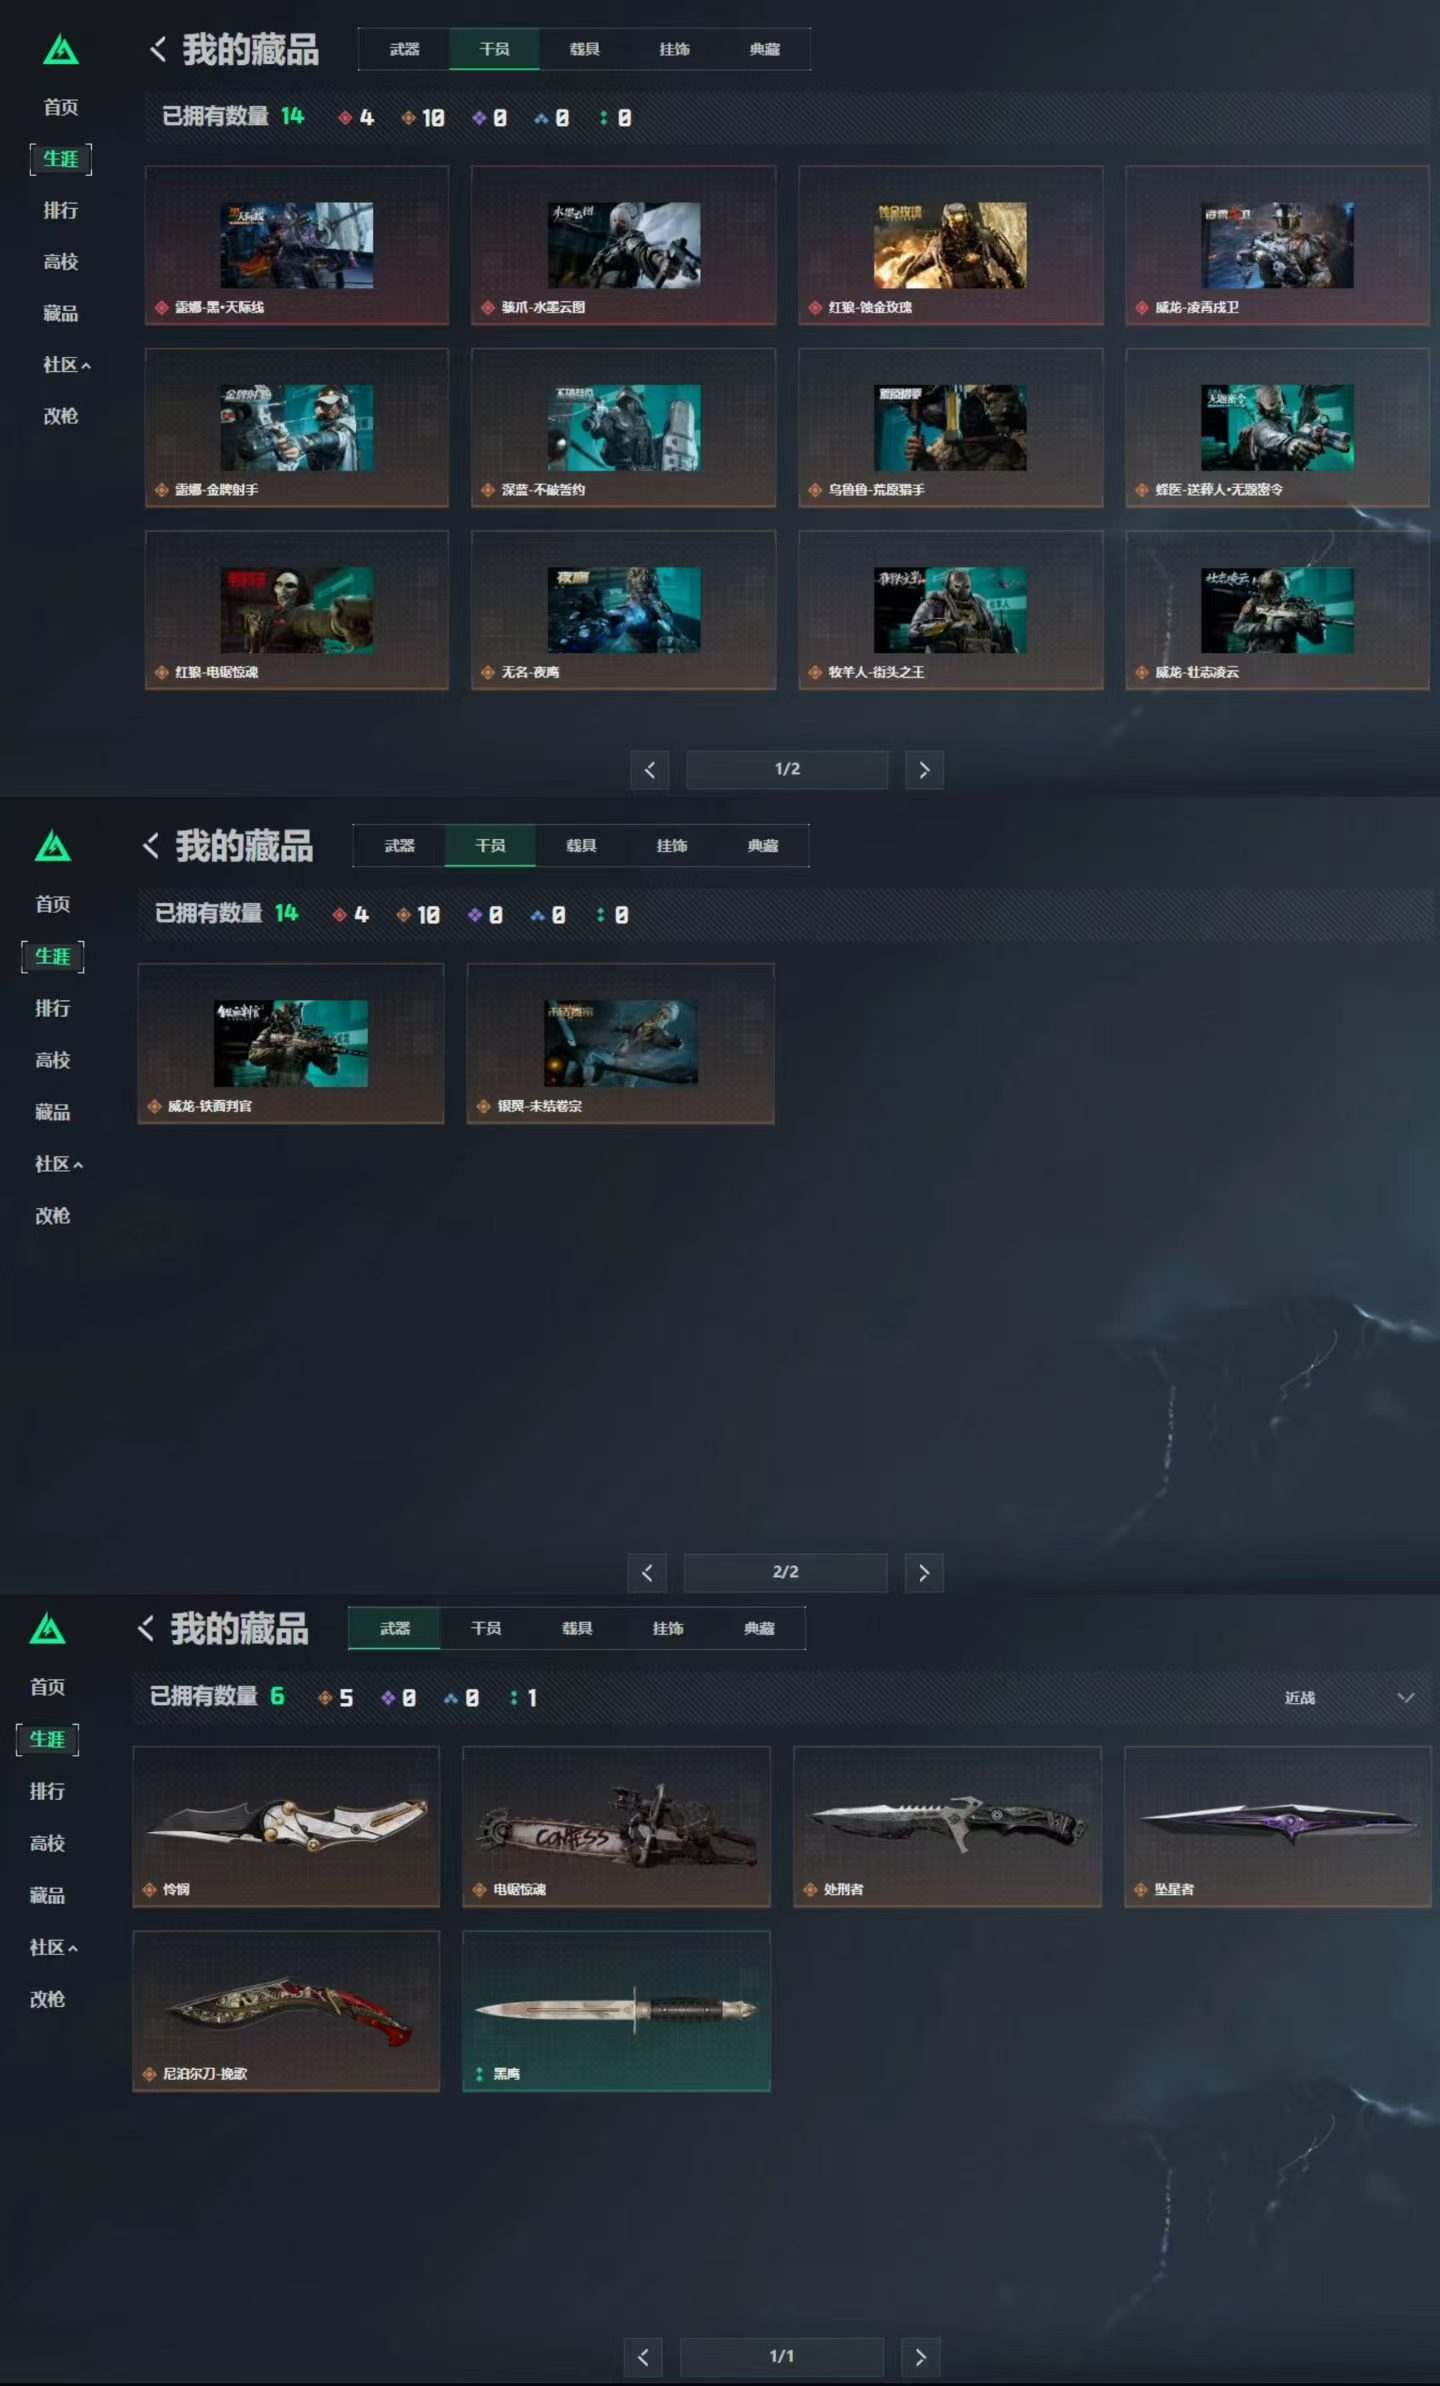This screenshot has height=2386, width=1440.
Task: Select the 尼泊尔刀-挽歌 kukri card
Action: [x=286, y=2011]
